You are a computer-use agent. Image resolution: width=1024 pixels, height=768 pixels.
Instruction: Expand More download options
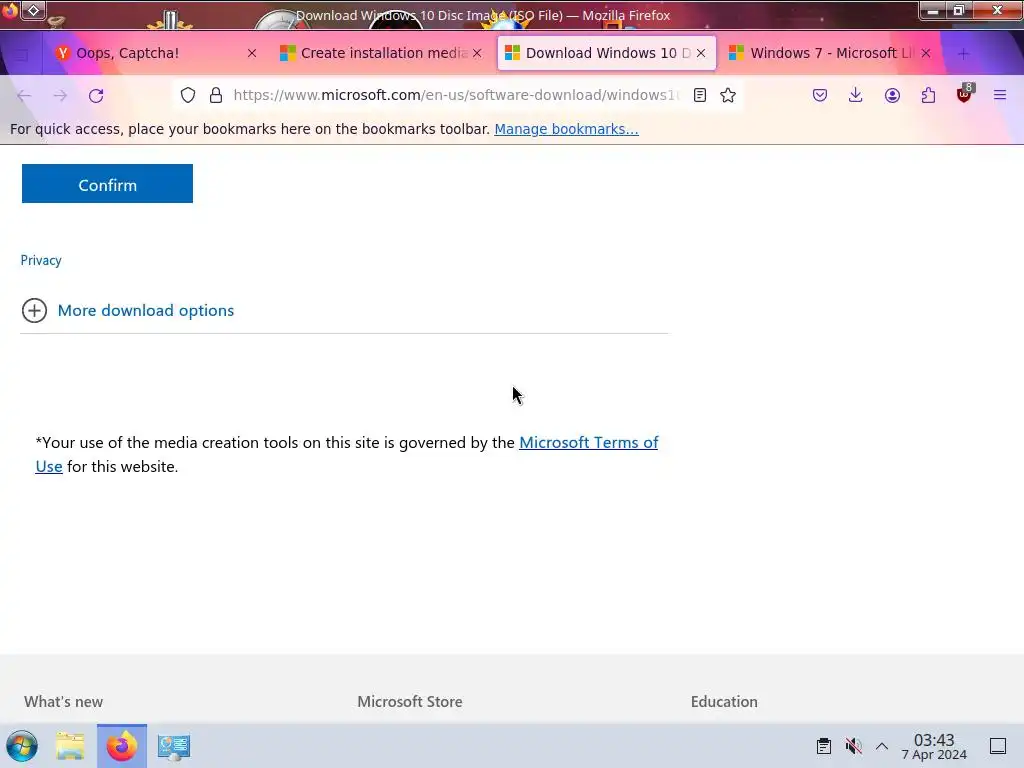(128, 310)
